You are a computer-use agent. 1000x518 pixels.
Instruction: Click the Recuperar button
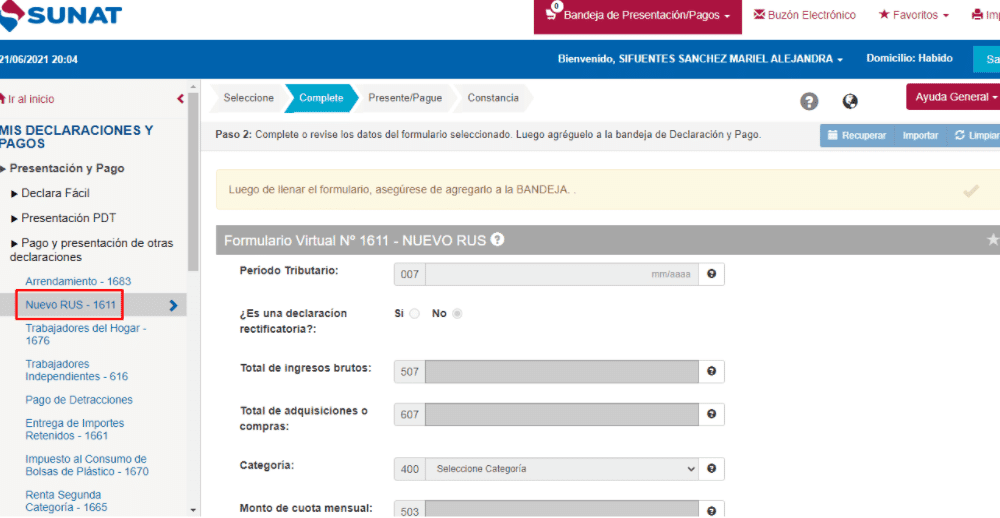tap(855, 135)
